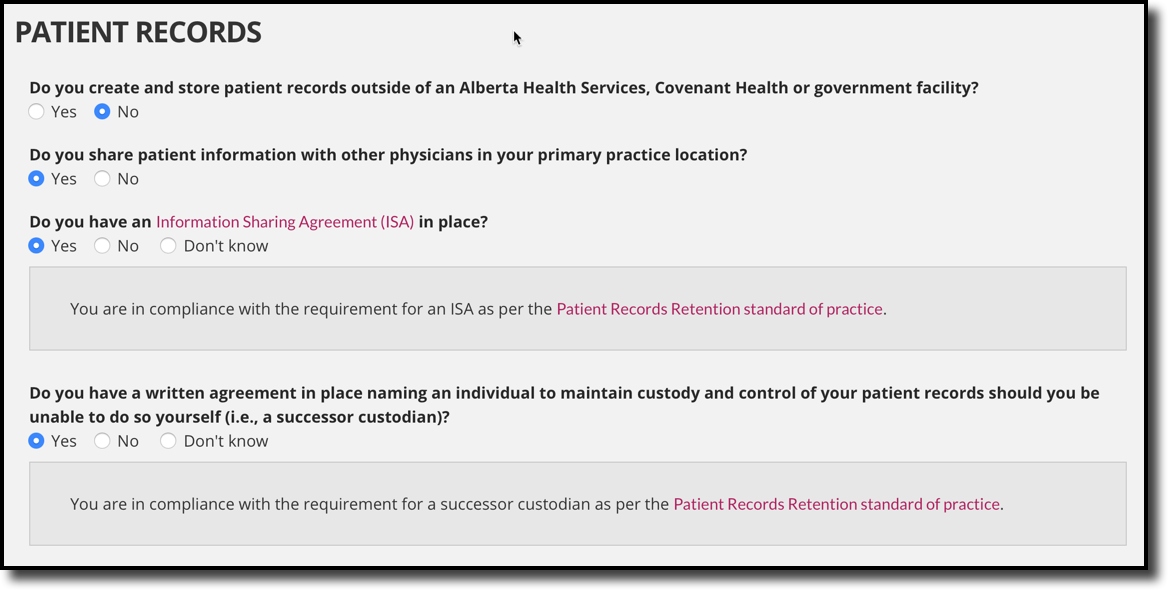Open Patient Records Retention link in ISA notice
Image resolution: width=1168 pixels, height=590 pixels.
coord(718,309)
